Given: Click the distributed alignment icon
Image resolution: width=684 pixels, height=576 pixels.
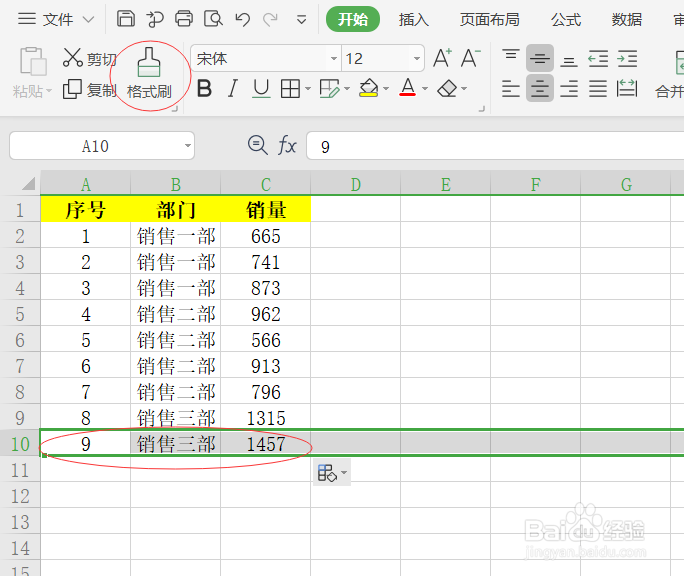Looking at the screenshot, I should click(x=627, y=89).
